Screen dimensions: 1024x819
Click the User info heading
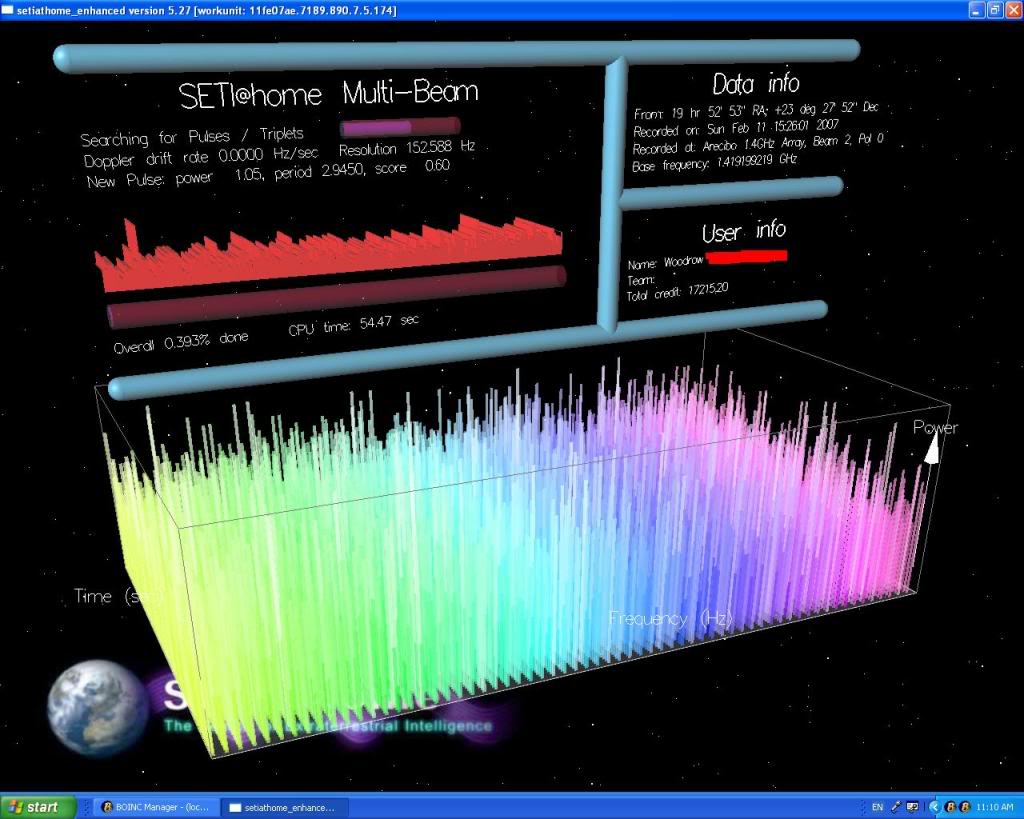[x=744, y=231]
